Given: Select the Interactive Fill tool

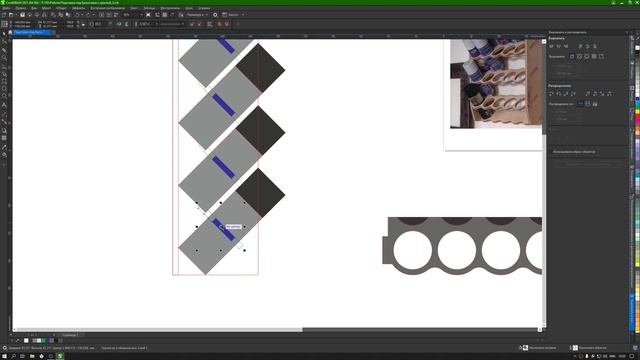Looking at the screenshot, I should [4, 155].
